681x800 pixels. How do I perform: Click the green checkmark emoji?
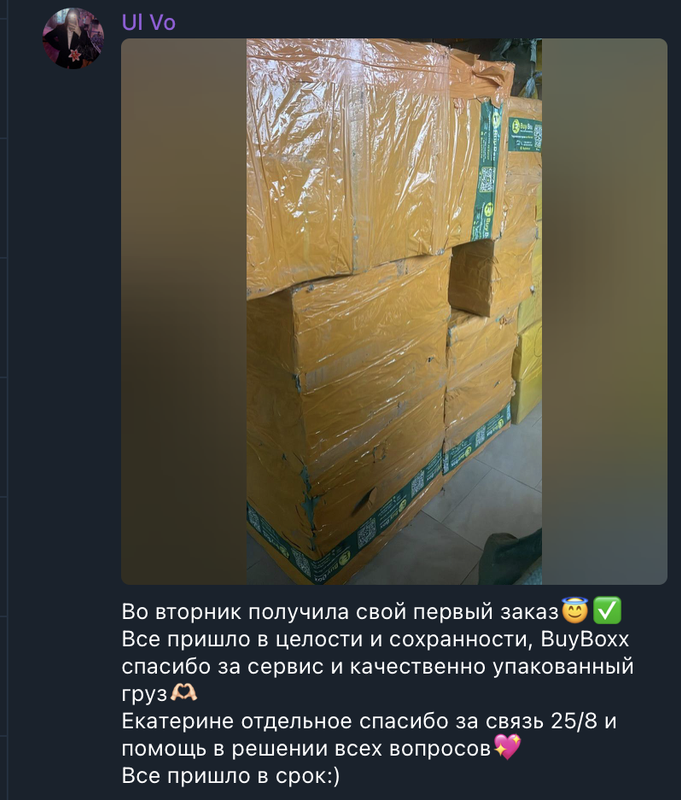point(607,610)
